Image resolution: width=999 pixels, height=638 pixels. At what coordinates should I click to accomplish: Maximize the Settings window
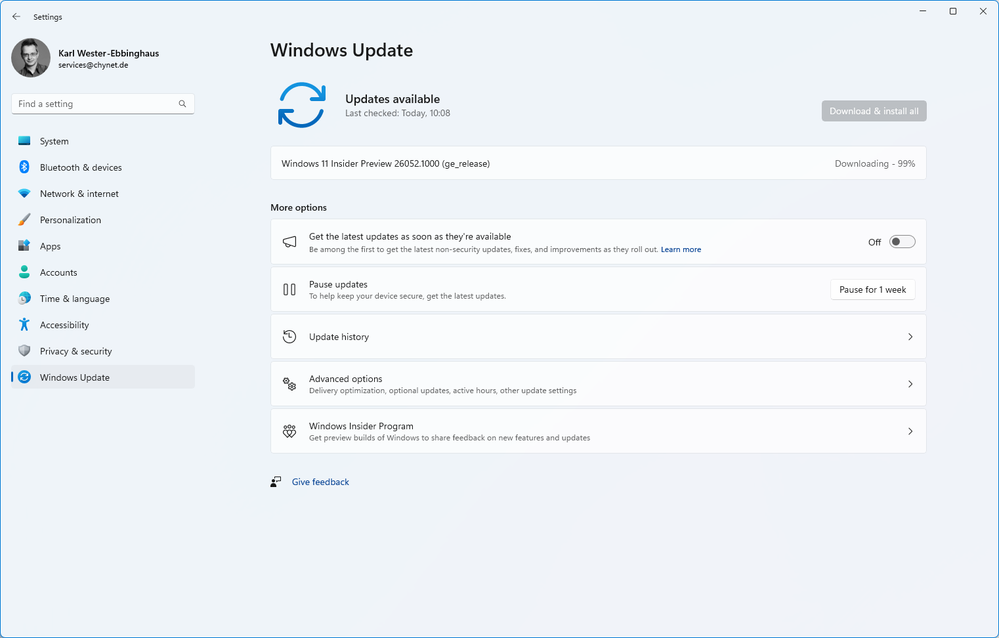(952, 11)
